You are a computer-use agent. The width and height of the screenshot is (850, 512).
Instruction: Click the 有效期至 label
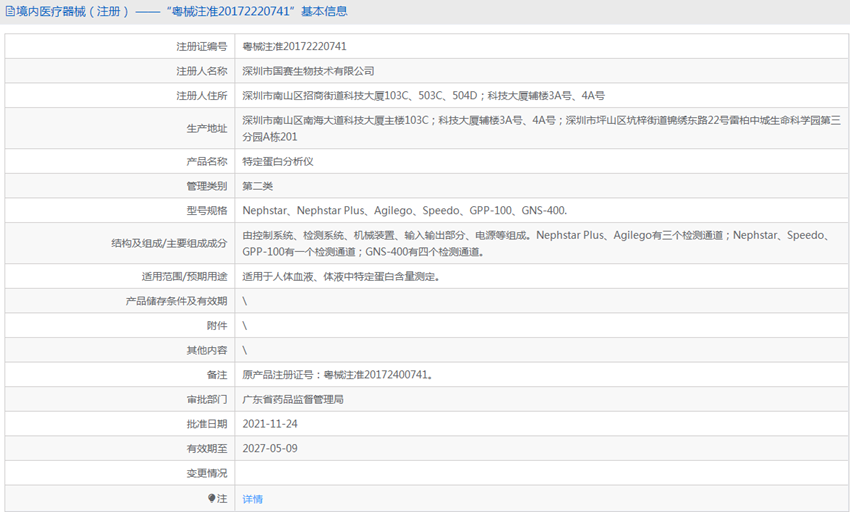coord(207,449)
